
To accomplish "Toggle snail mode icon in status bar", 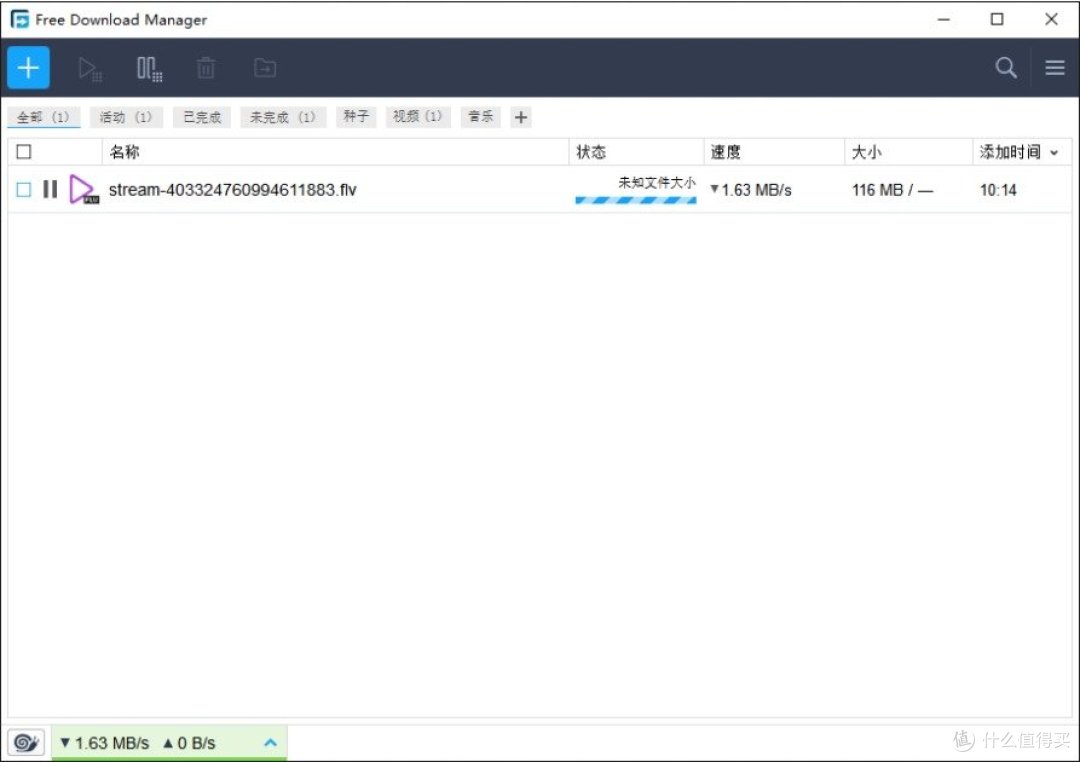I will tap(26, 743).
